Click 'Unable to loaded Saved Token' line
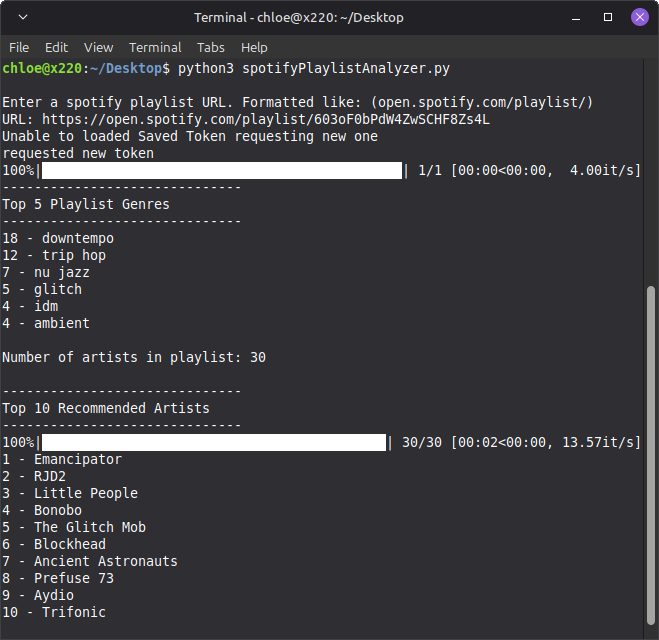This screenshot has width=659, height=640. coord(190,137)
